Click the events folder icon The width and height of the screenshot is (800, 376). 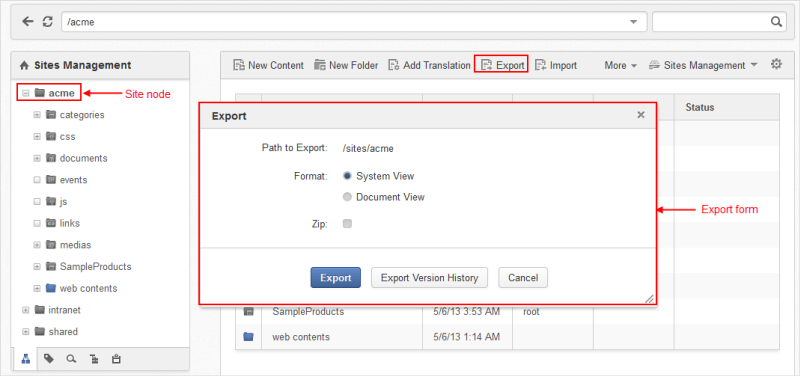(x=51, y=180)
